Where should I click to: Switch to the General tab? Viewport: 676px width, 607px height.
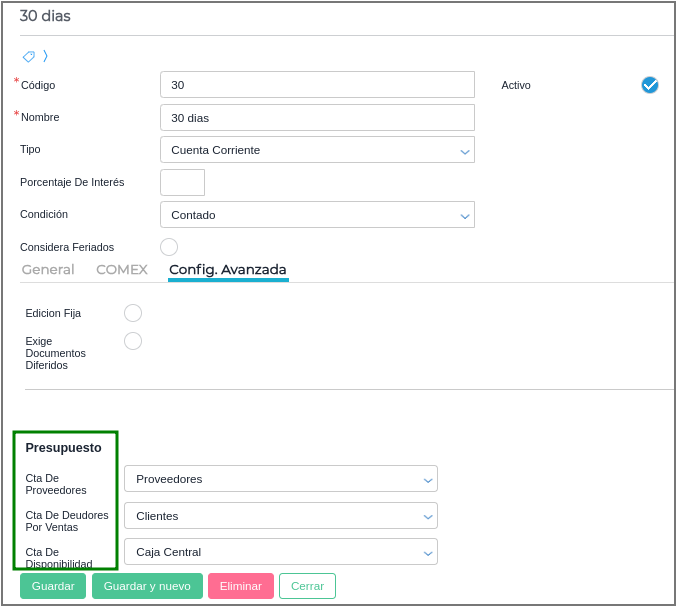click(48, 270)
